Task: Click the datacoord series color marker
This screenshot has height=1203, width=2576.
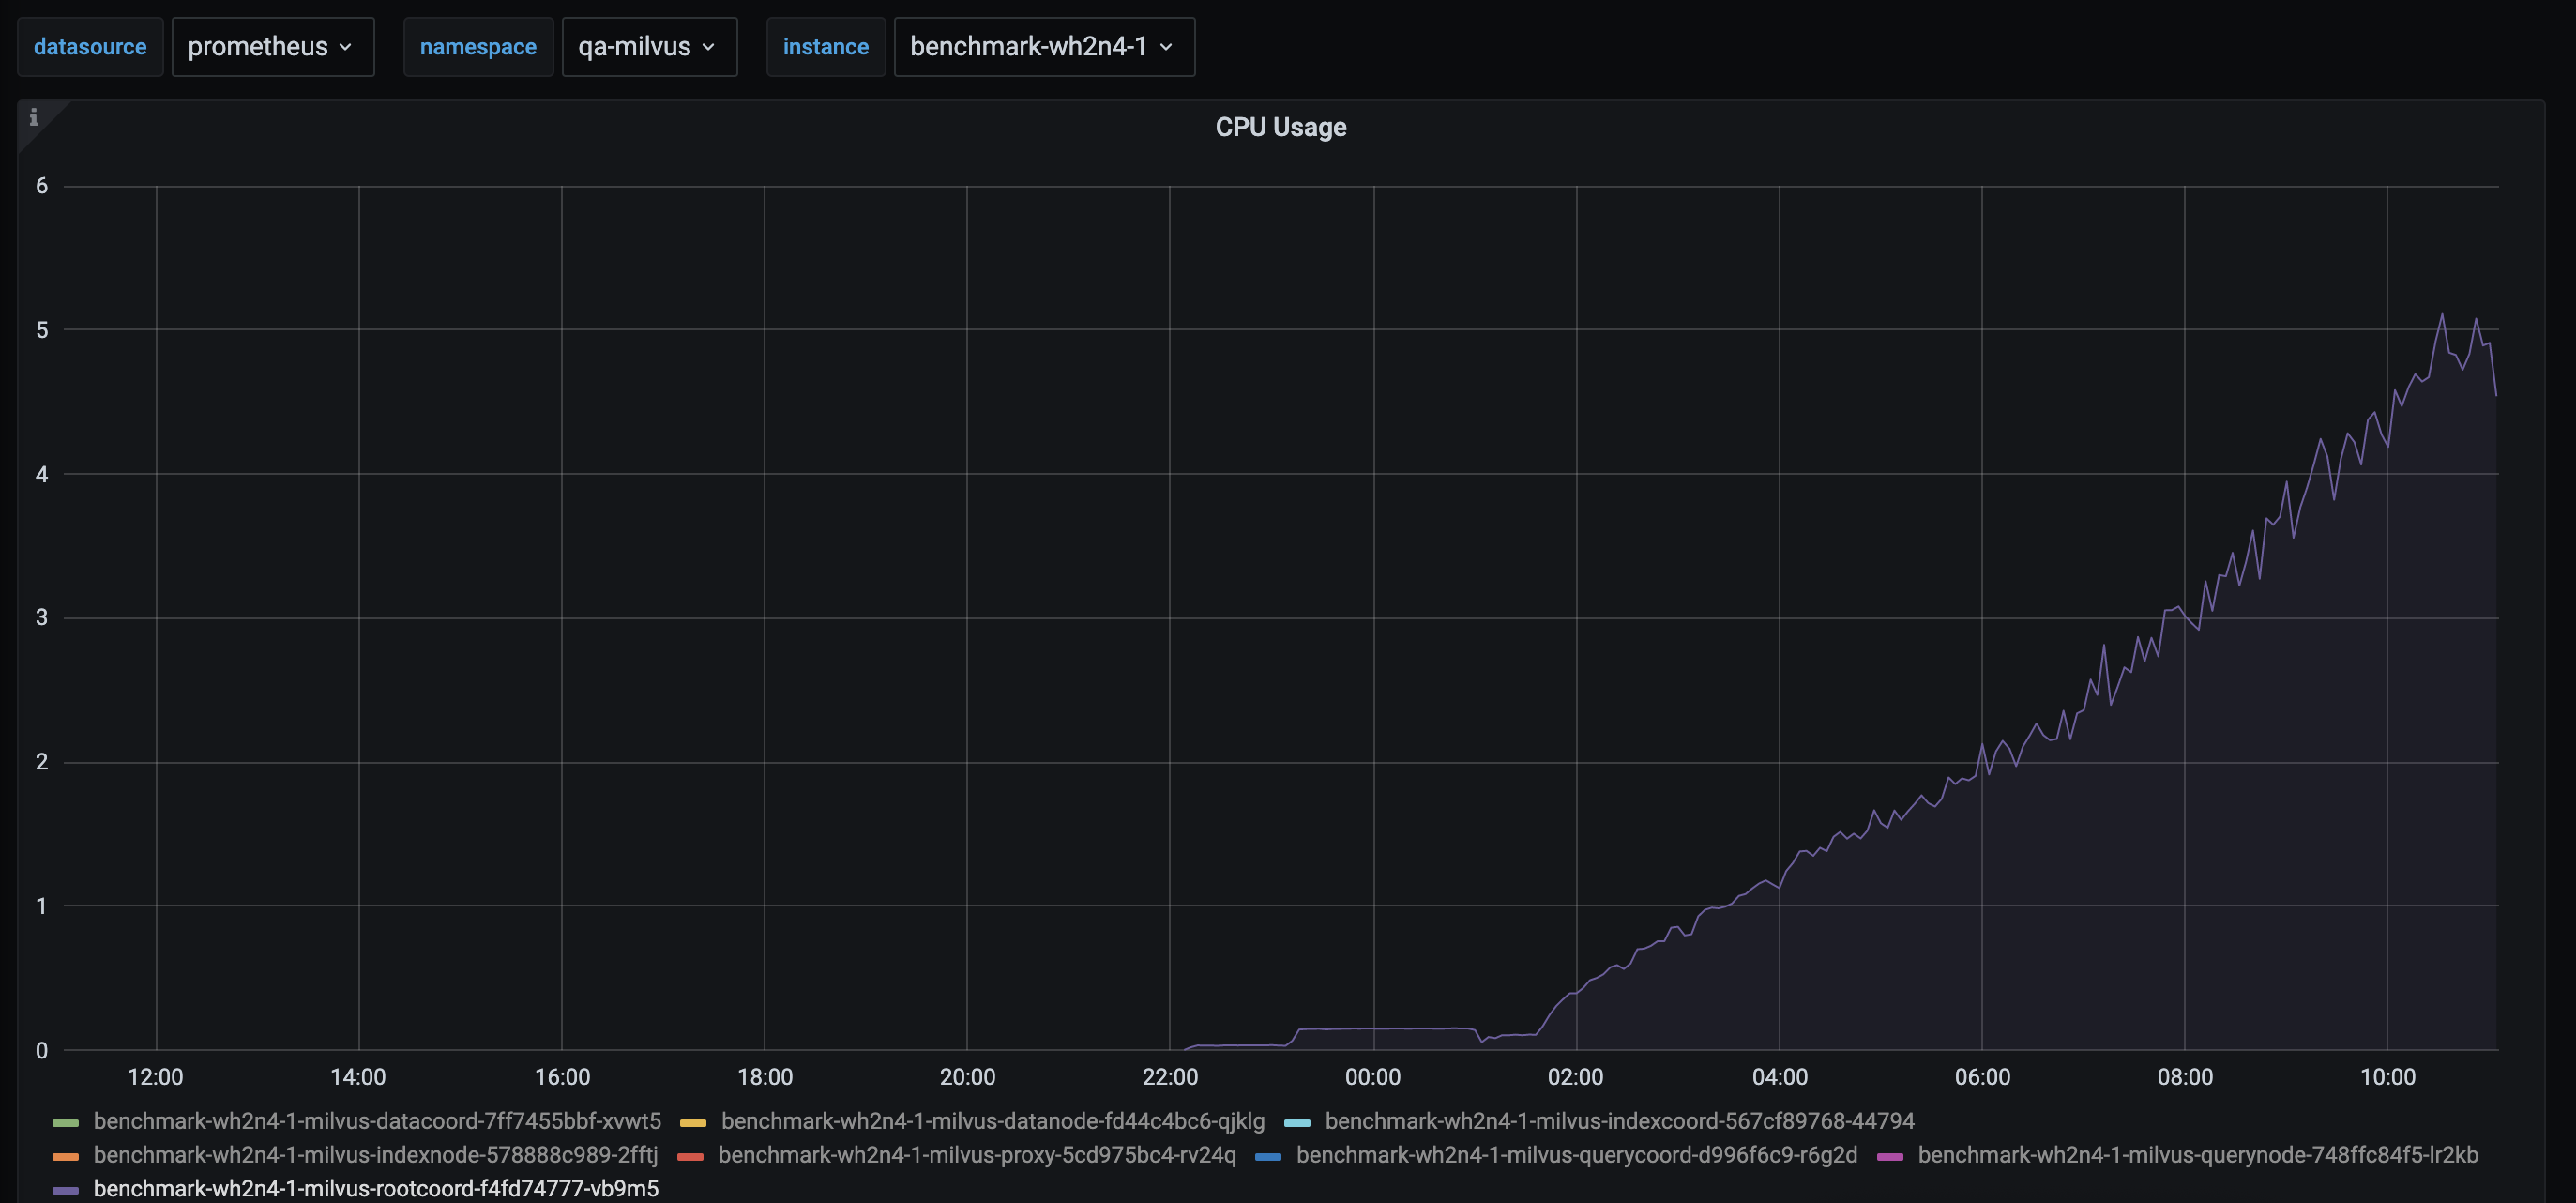Action: [65, 1121]
